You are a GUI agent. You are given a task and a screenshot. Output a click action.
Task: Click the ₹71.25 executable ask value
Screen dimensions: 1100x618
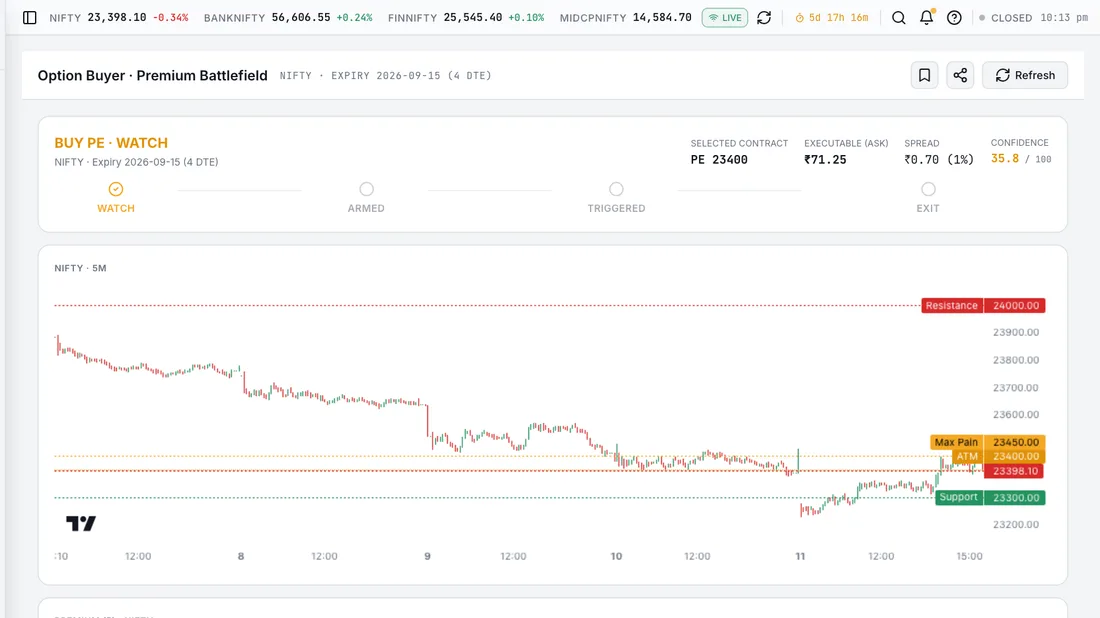825,159
